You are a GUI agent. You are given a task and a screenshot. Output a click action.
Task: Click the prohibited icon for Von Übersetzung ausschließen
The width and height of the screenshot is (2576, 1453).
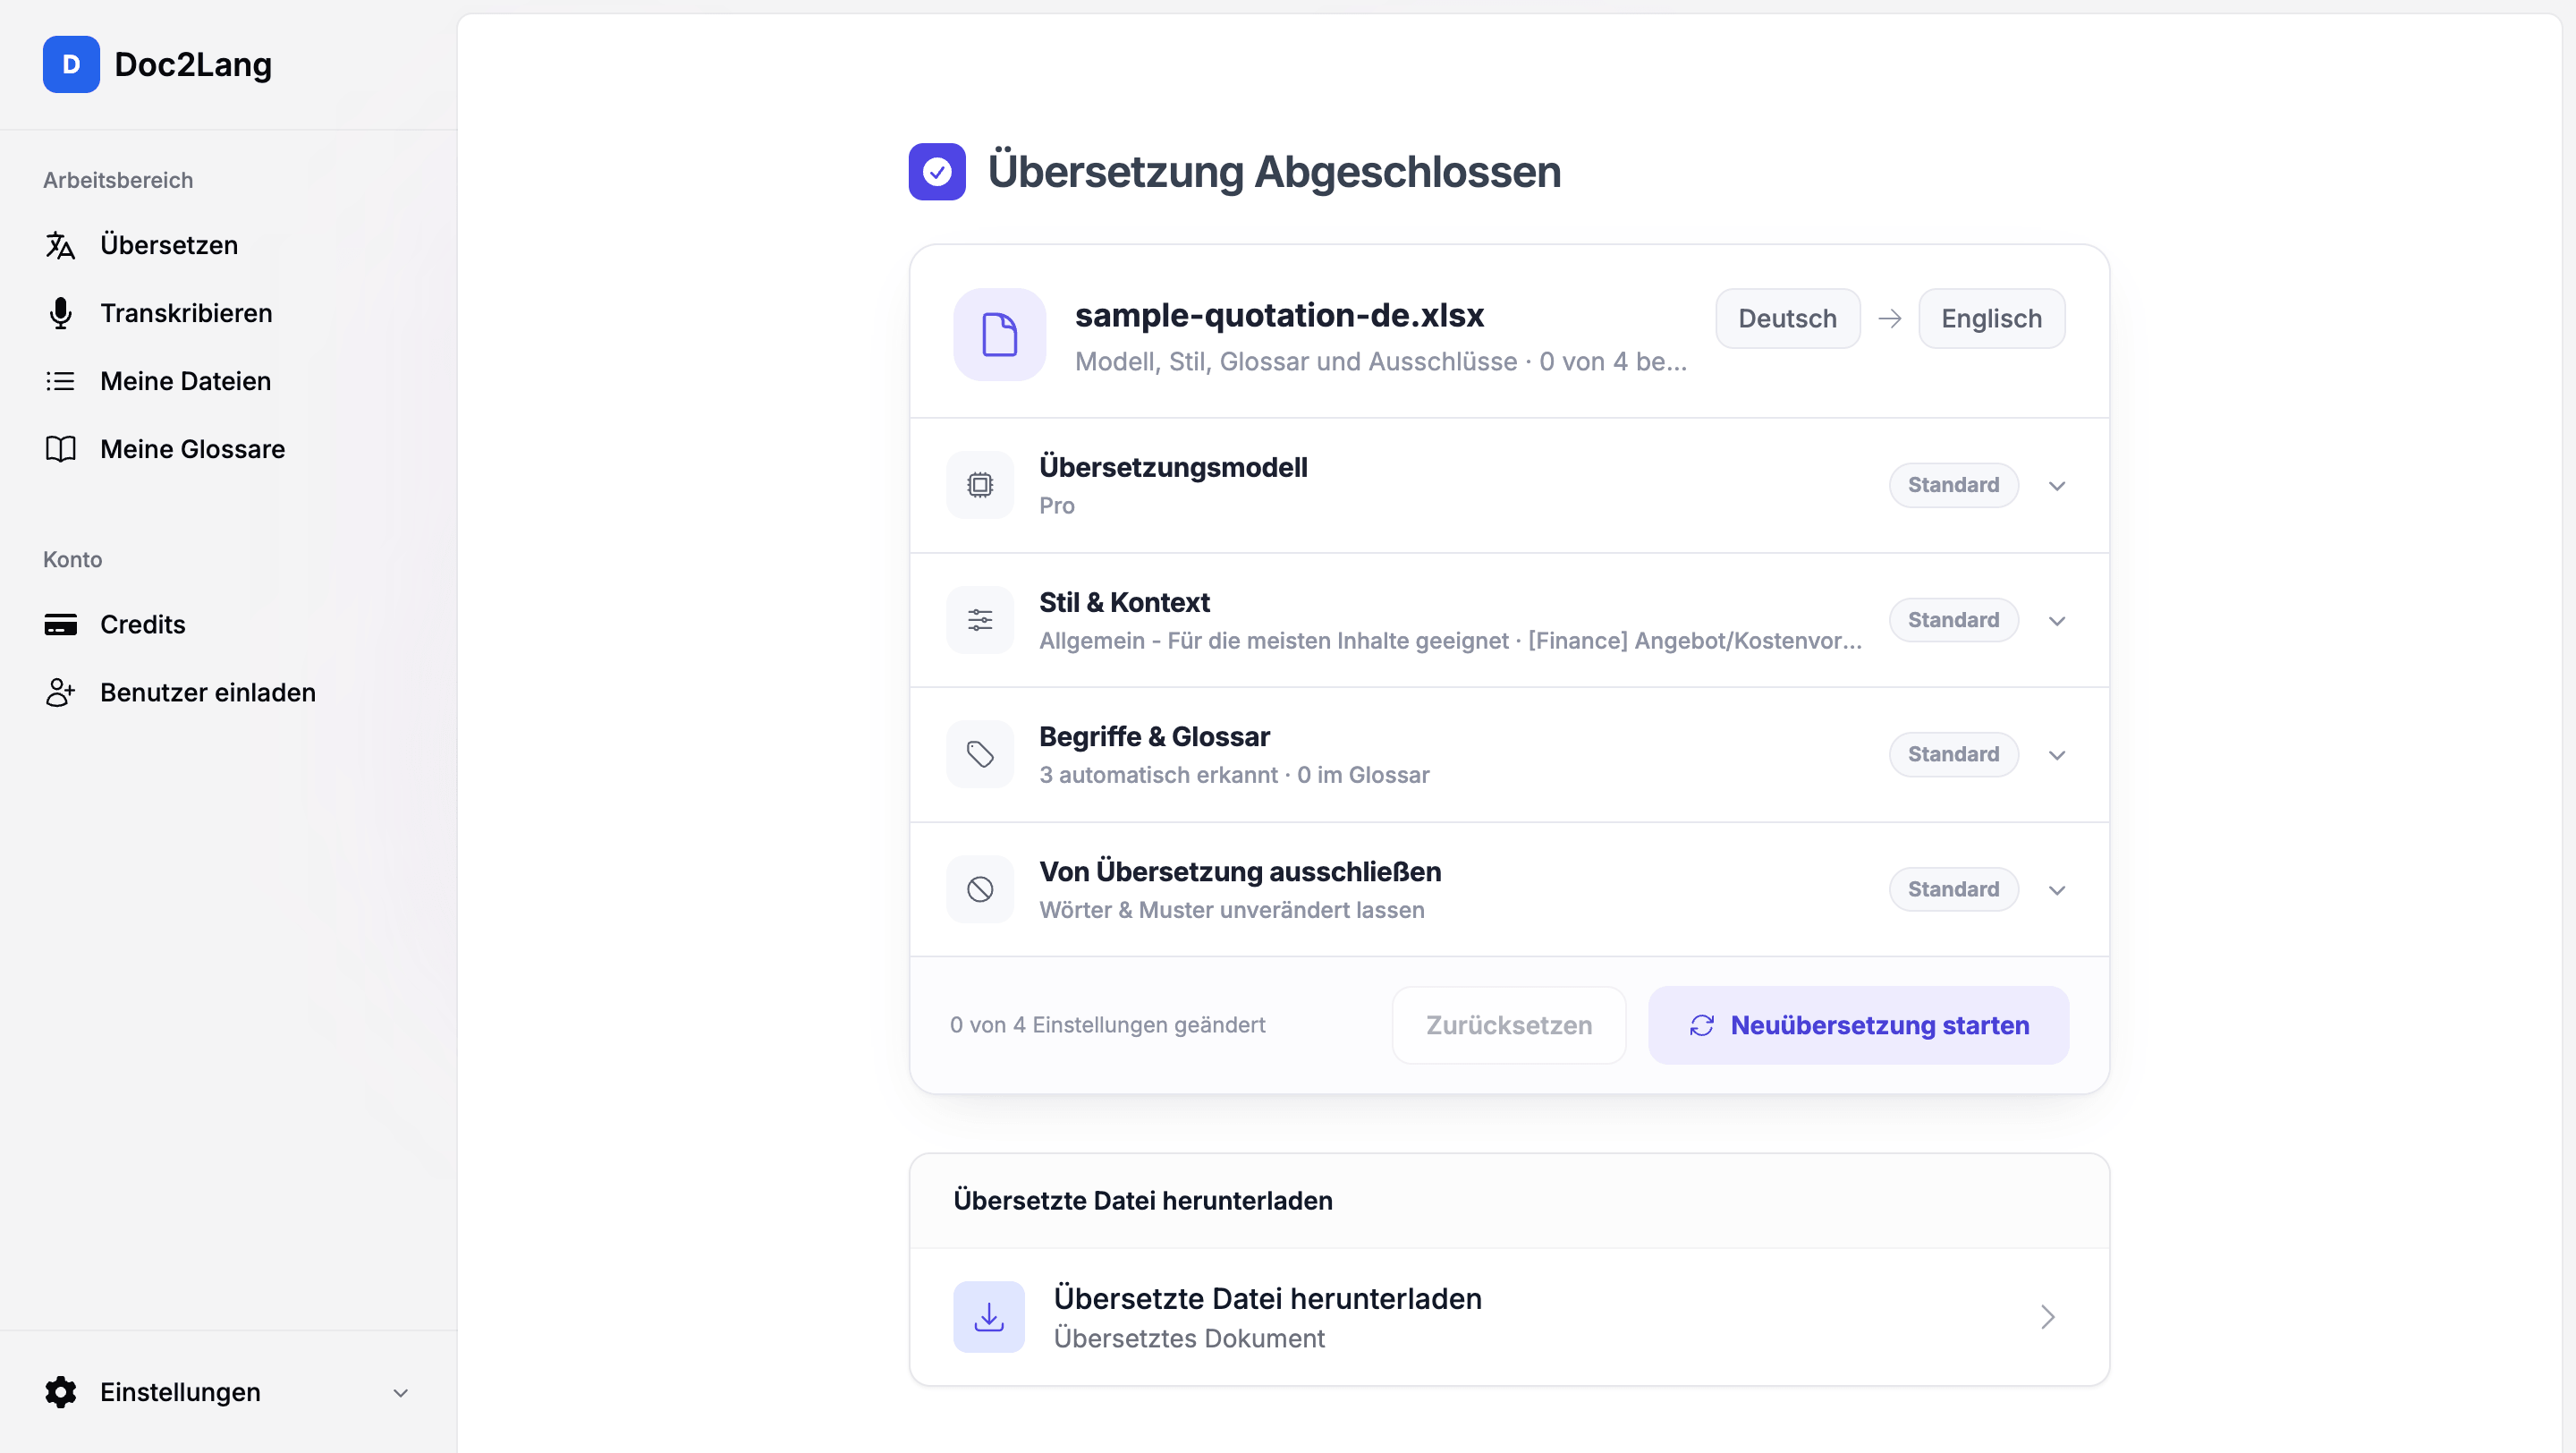click(980, 889)
